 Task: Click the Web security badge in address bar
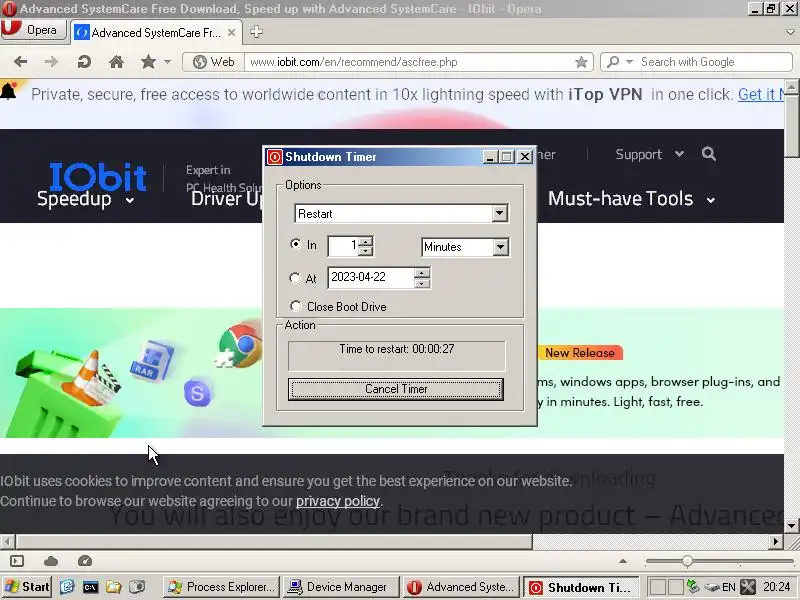point(214,62)
